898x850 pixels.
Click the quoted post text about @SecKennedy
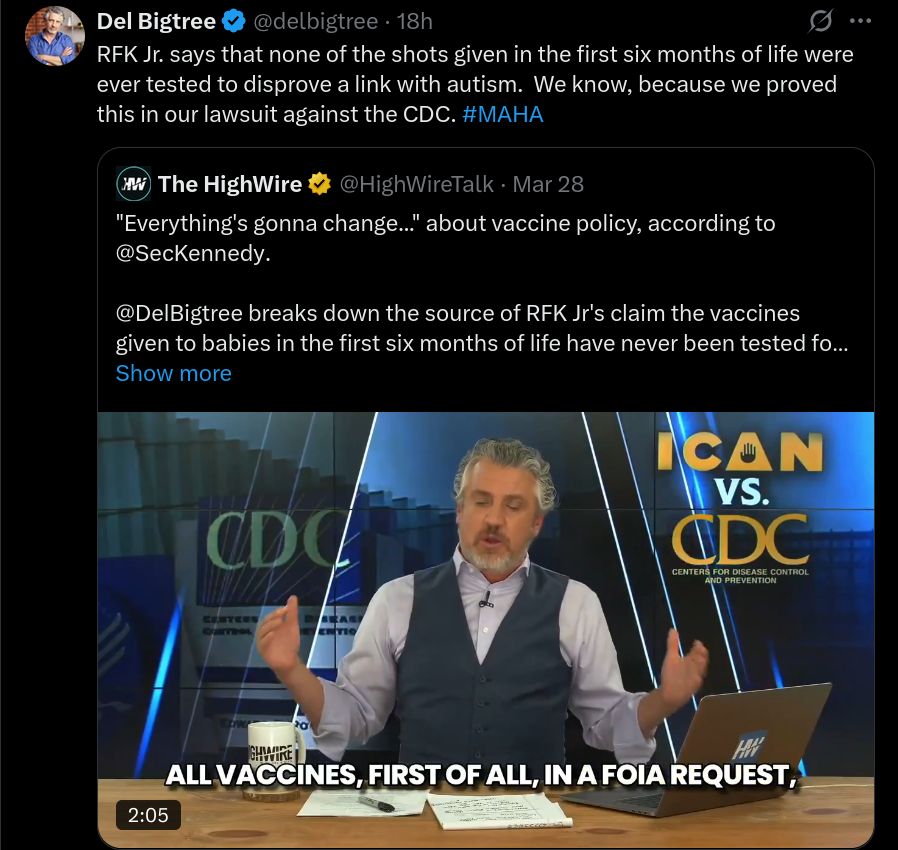point(446,238)
